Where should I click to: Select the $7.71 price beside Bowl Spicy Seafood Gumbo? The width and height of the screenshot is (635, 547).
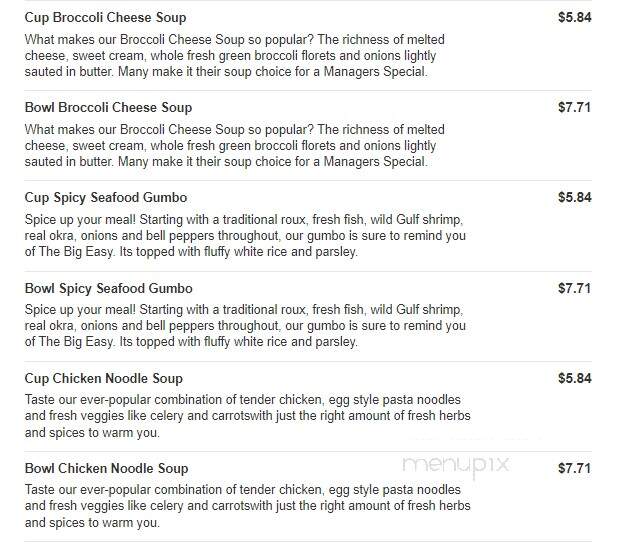tap(574, 289)
